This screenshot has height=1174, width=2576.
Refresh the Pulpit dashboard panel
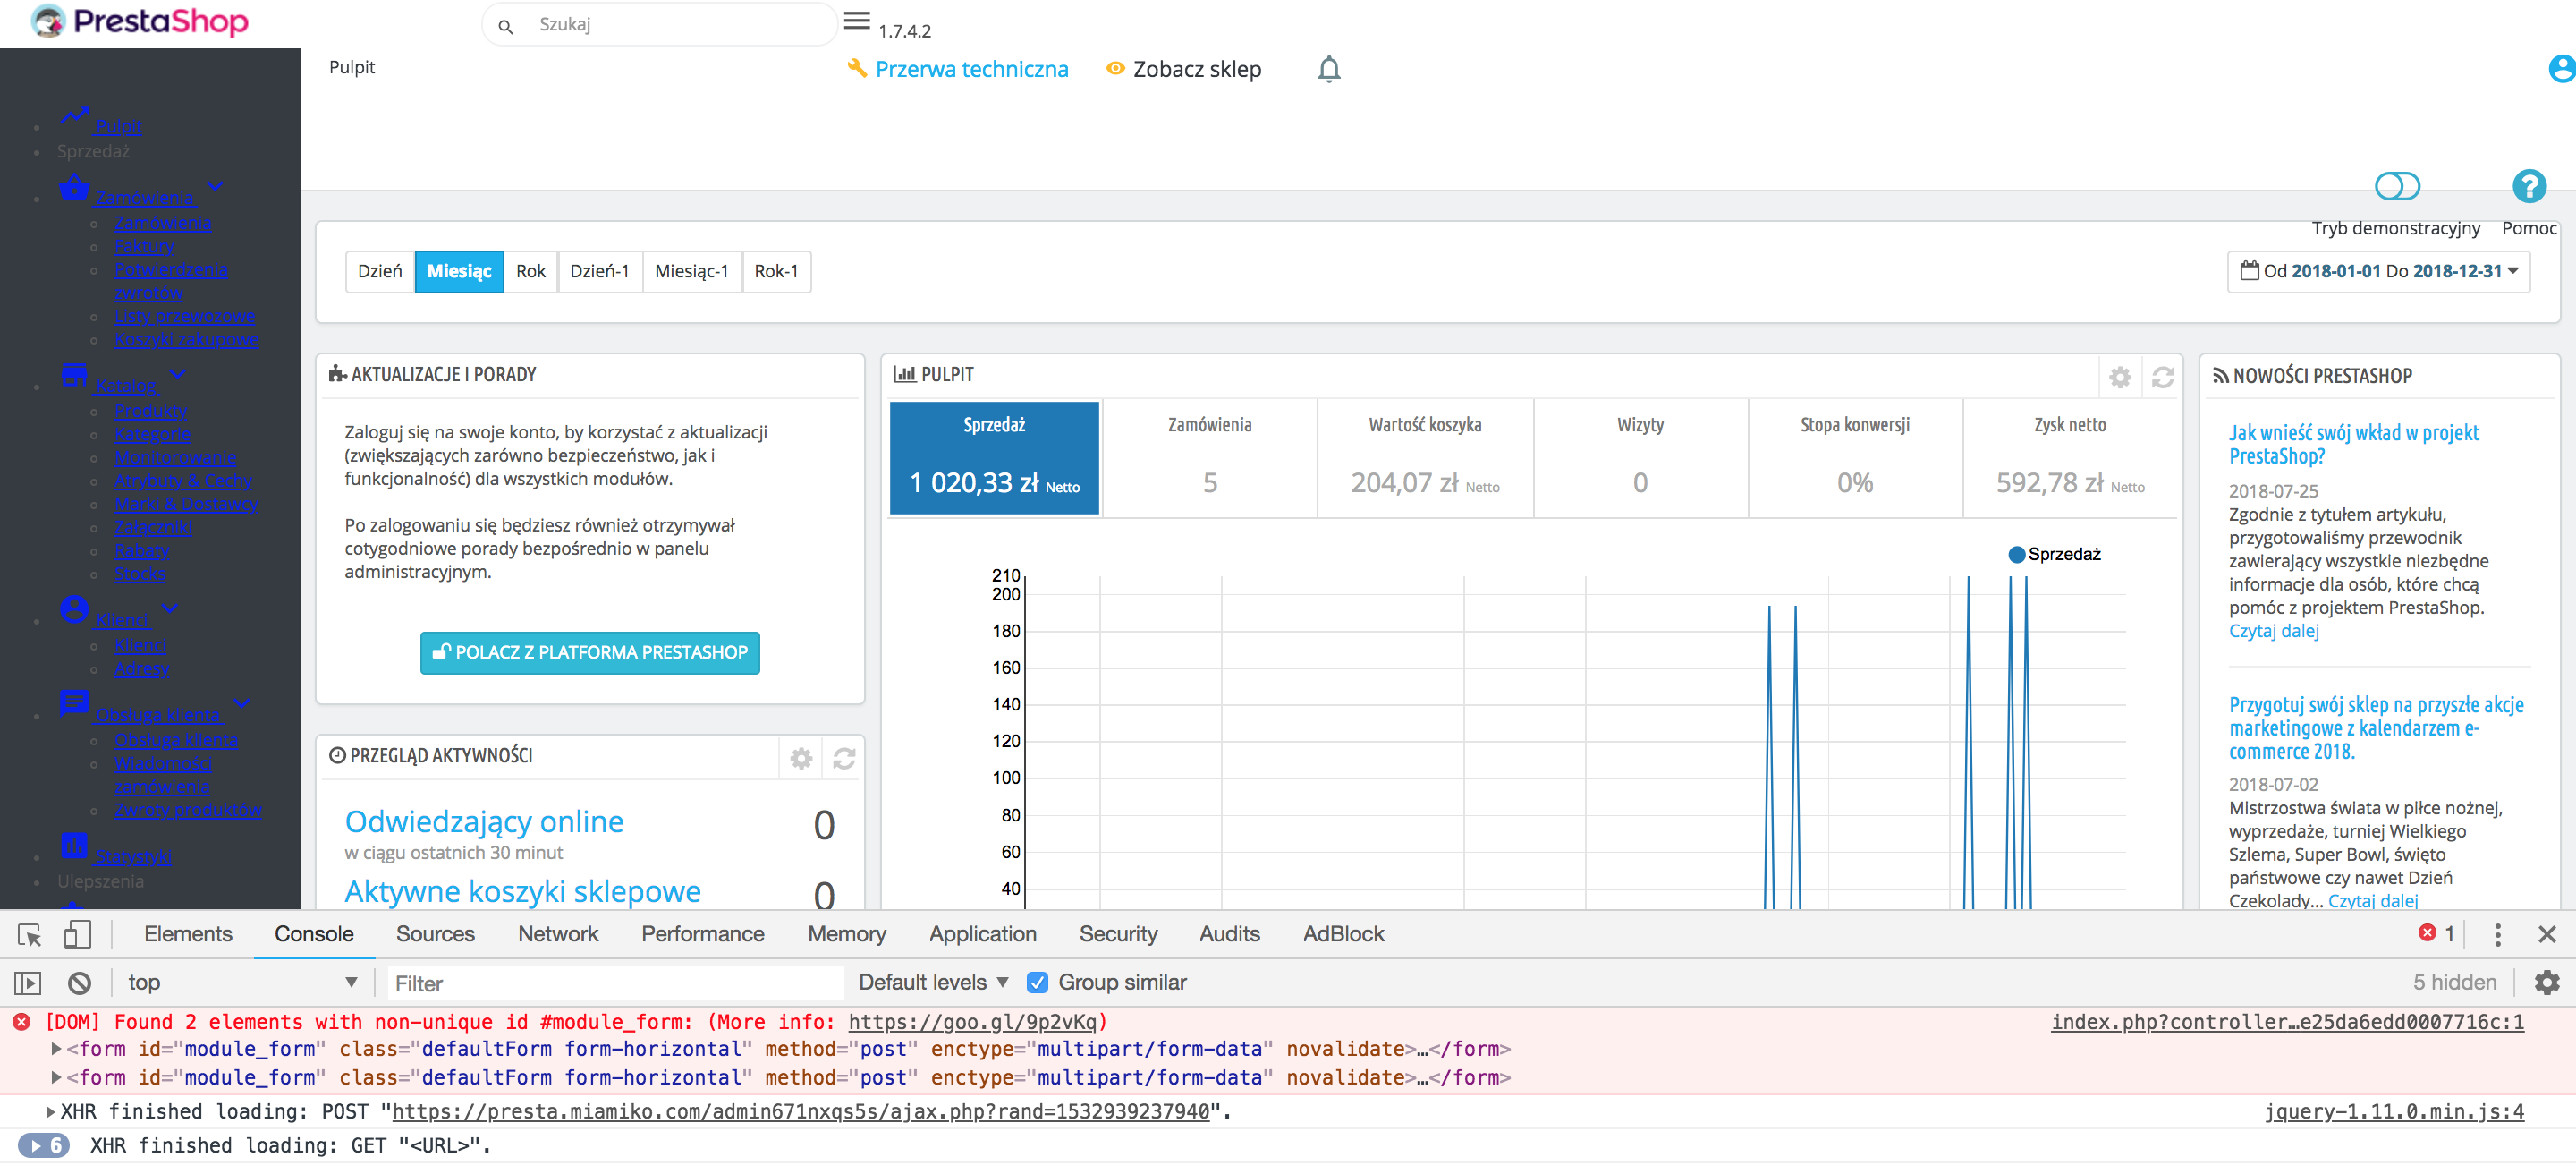(2162, 377)
